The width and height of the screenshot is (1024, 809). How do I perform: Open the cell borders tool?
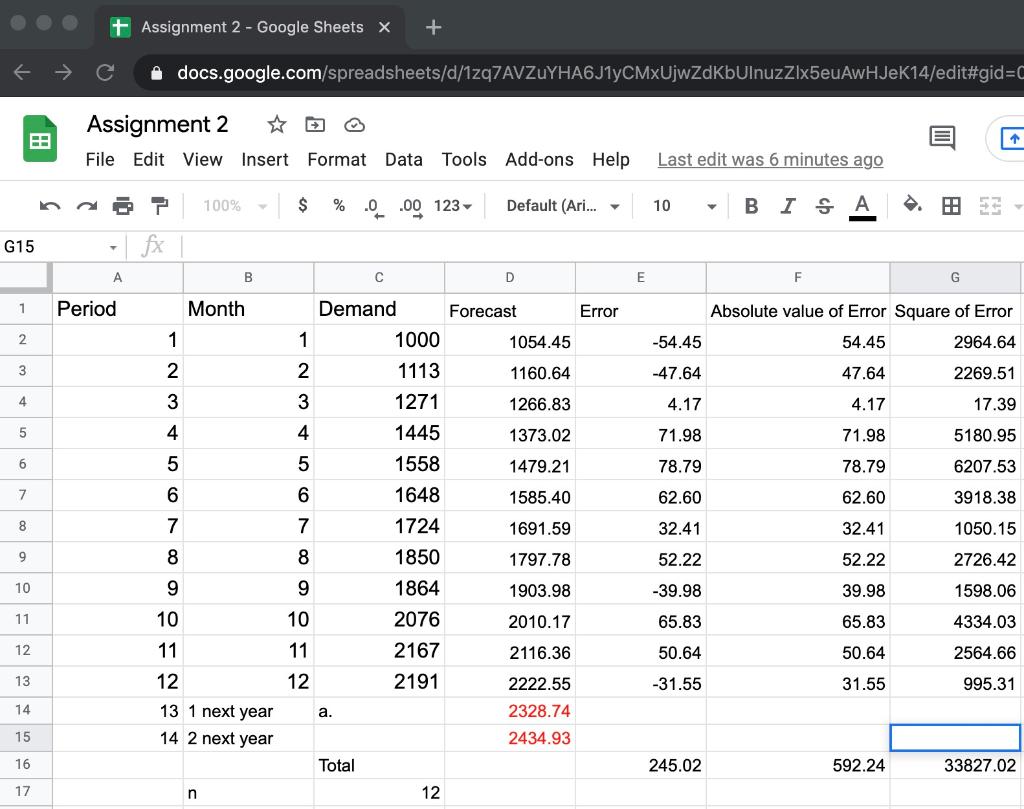click(x=952, y=206)
